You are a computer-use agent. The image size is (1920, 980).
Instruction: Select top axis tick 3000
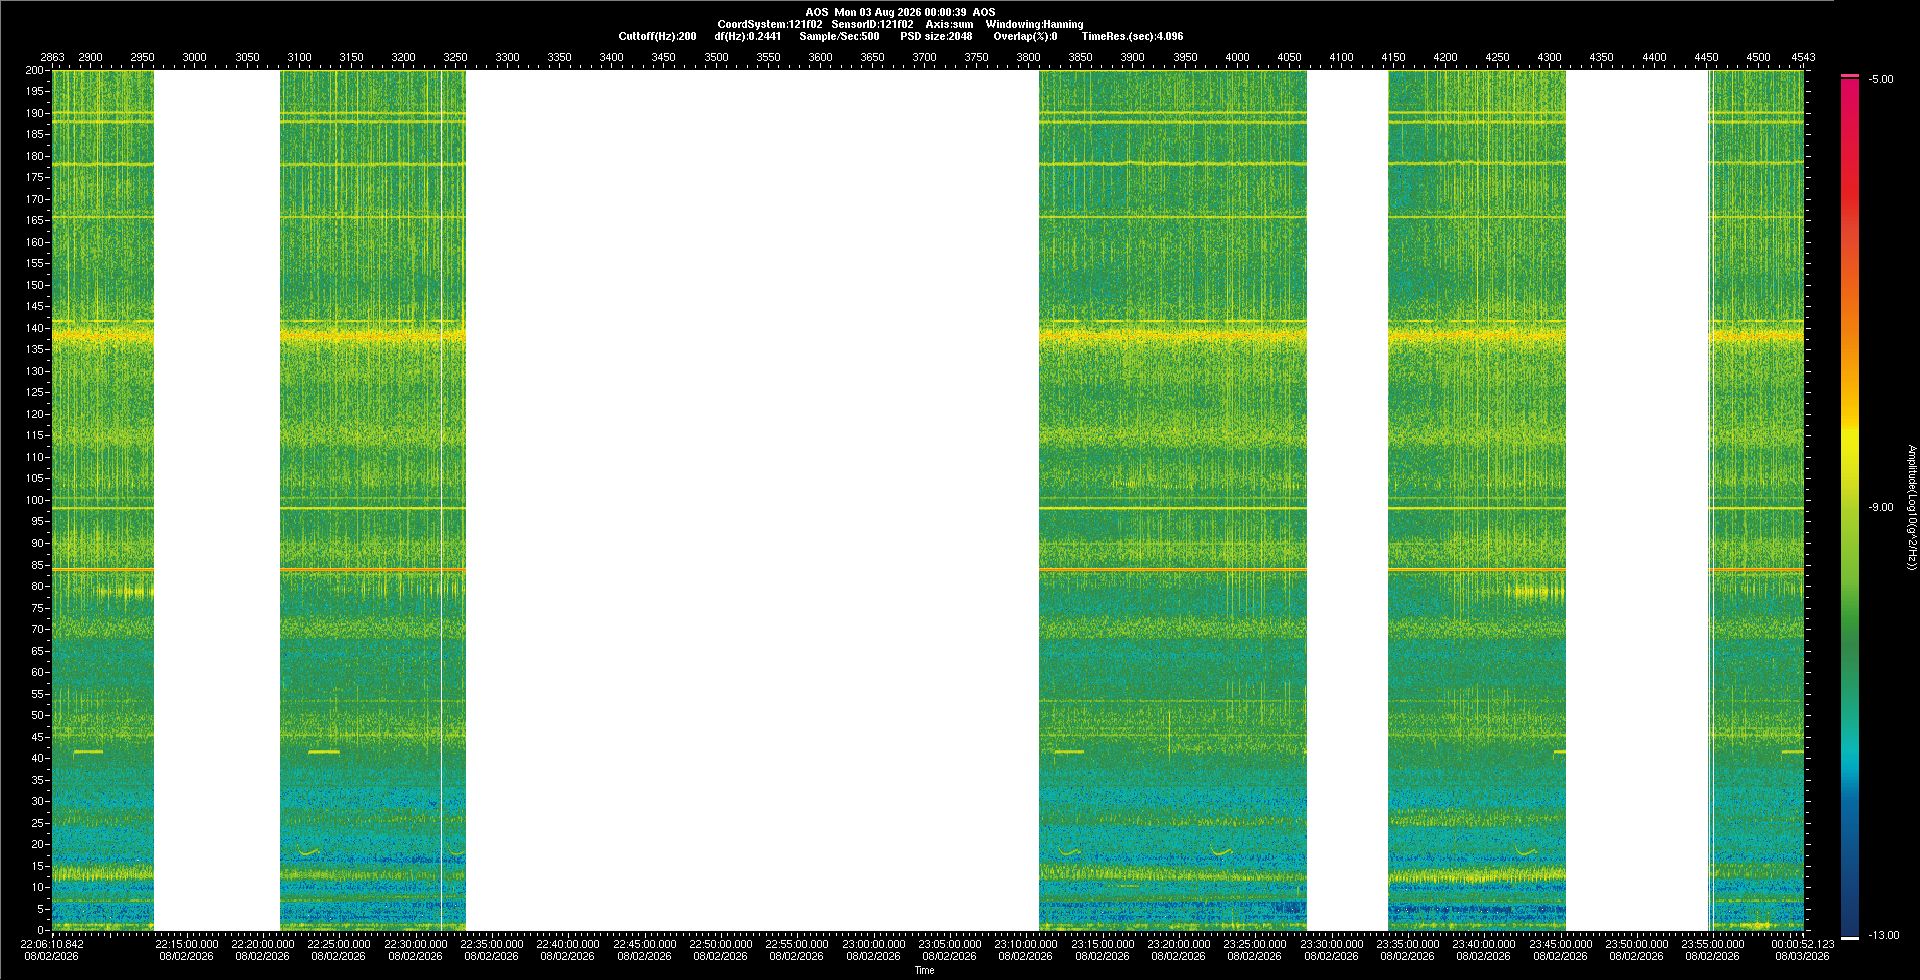point(194,57)
